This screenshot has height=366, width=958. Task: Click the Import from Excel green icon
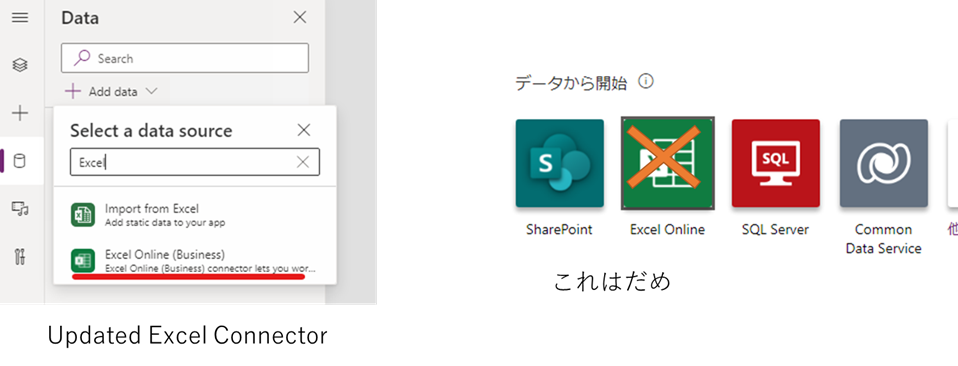coord(82,215)
